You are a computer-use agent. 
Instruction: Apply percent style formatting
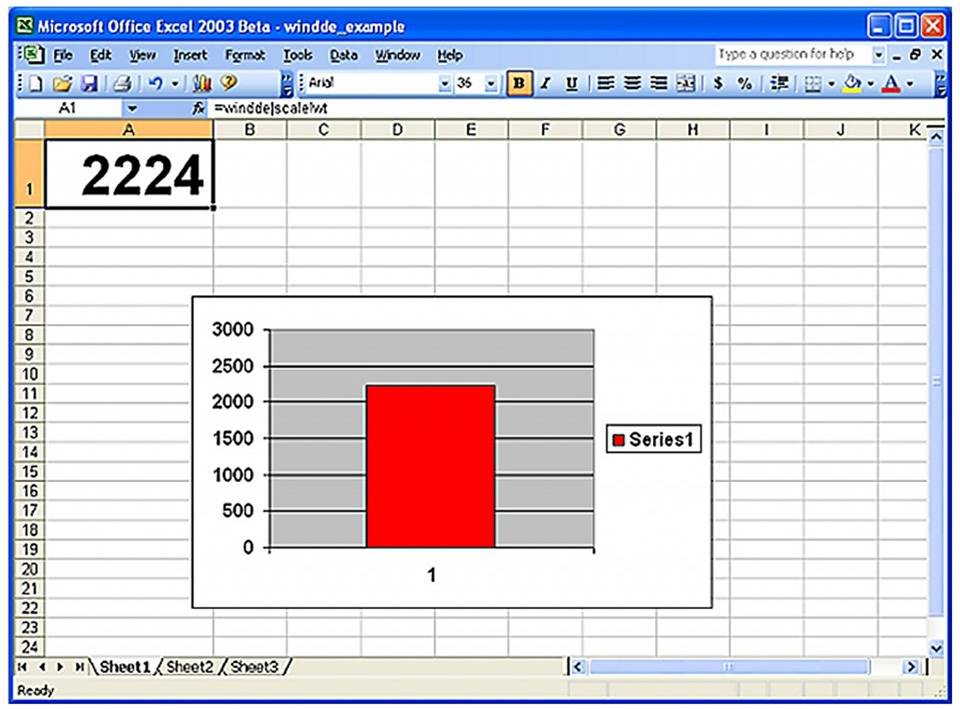pos(744,84)
